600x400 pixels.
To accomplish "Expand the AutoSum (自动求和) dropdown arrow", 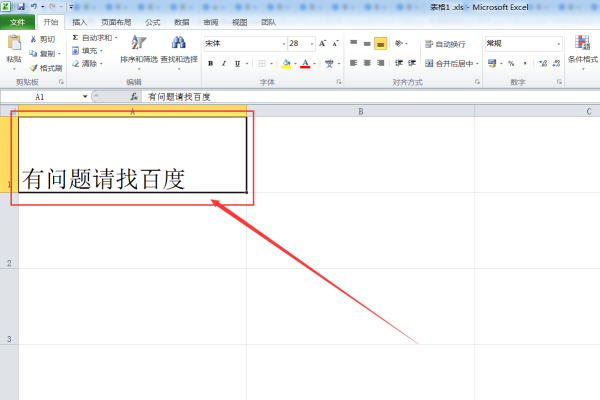I will (x=116, y=38).
